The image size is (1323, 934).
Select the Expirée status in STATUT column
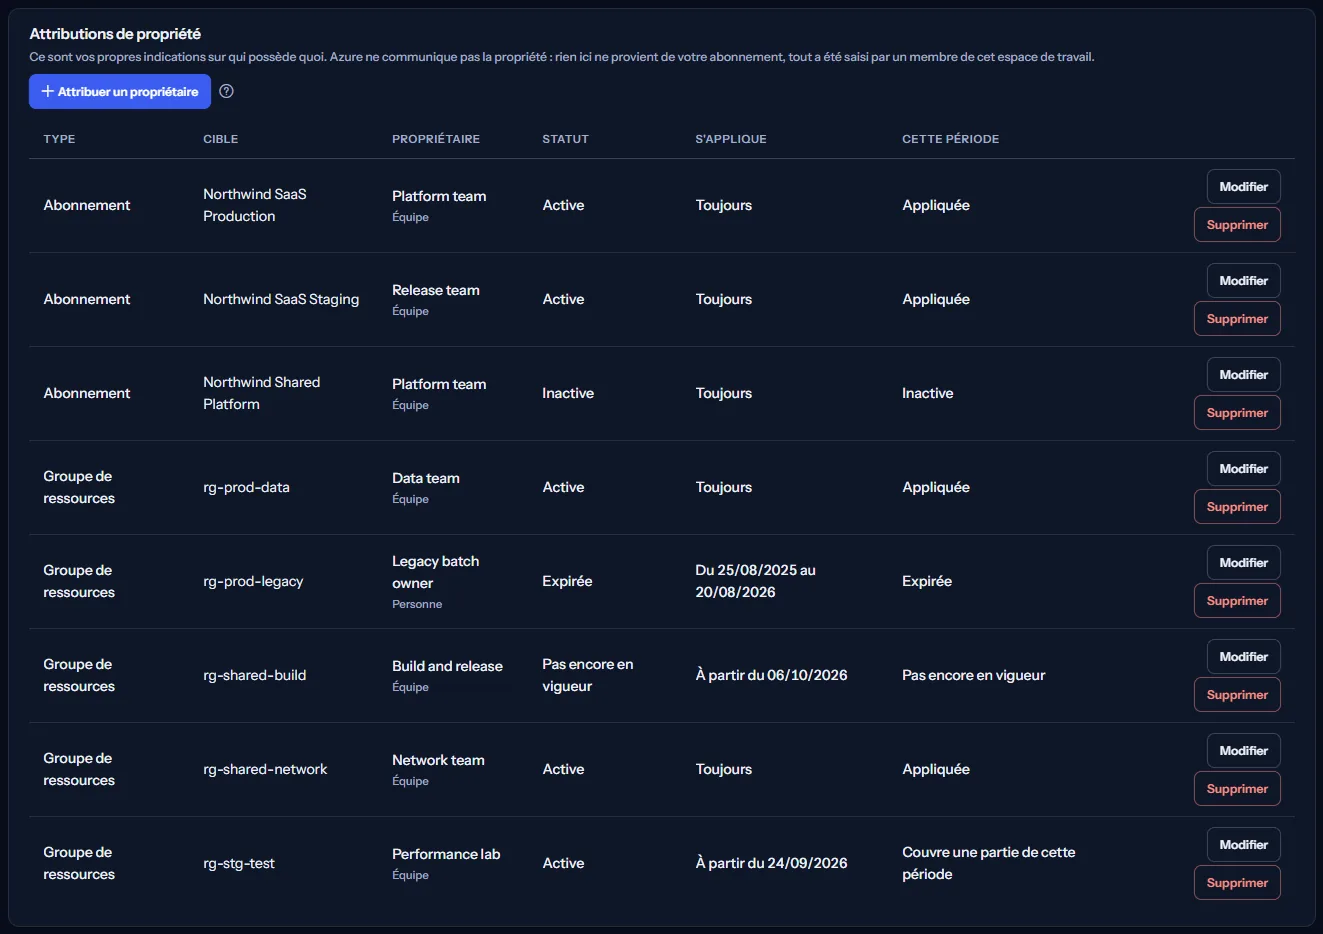tap(567, 581)
